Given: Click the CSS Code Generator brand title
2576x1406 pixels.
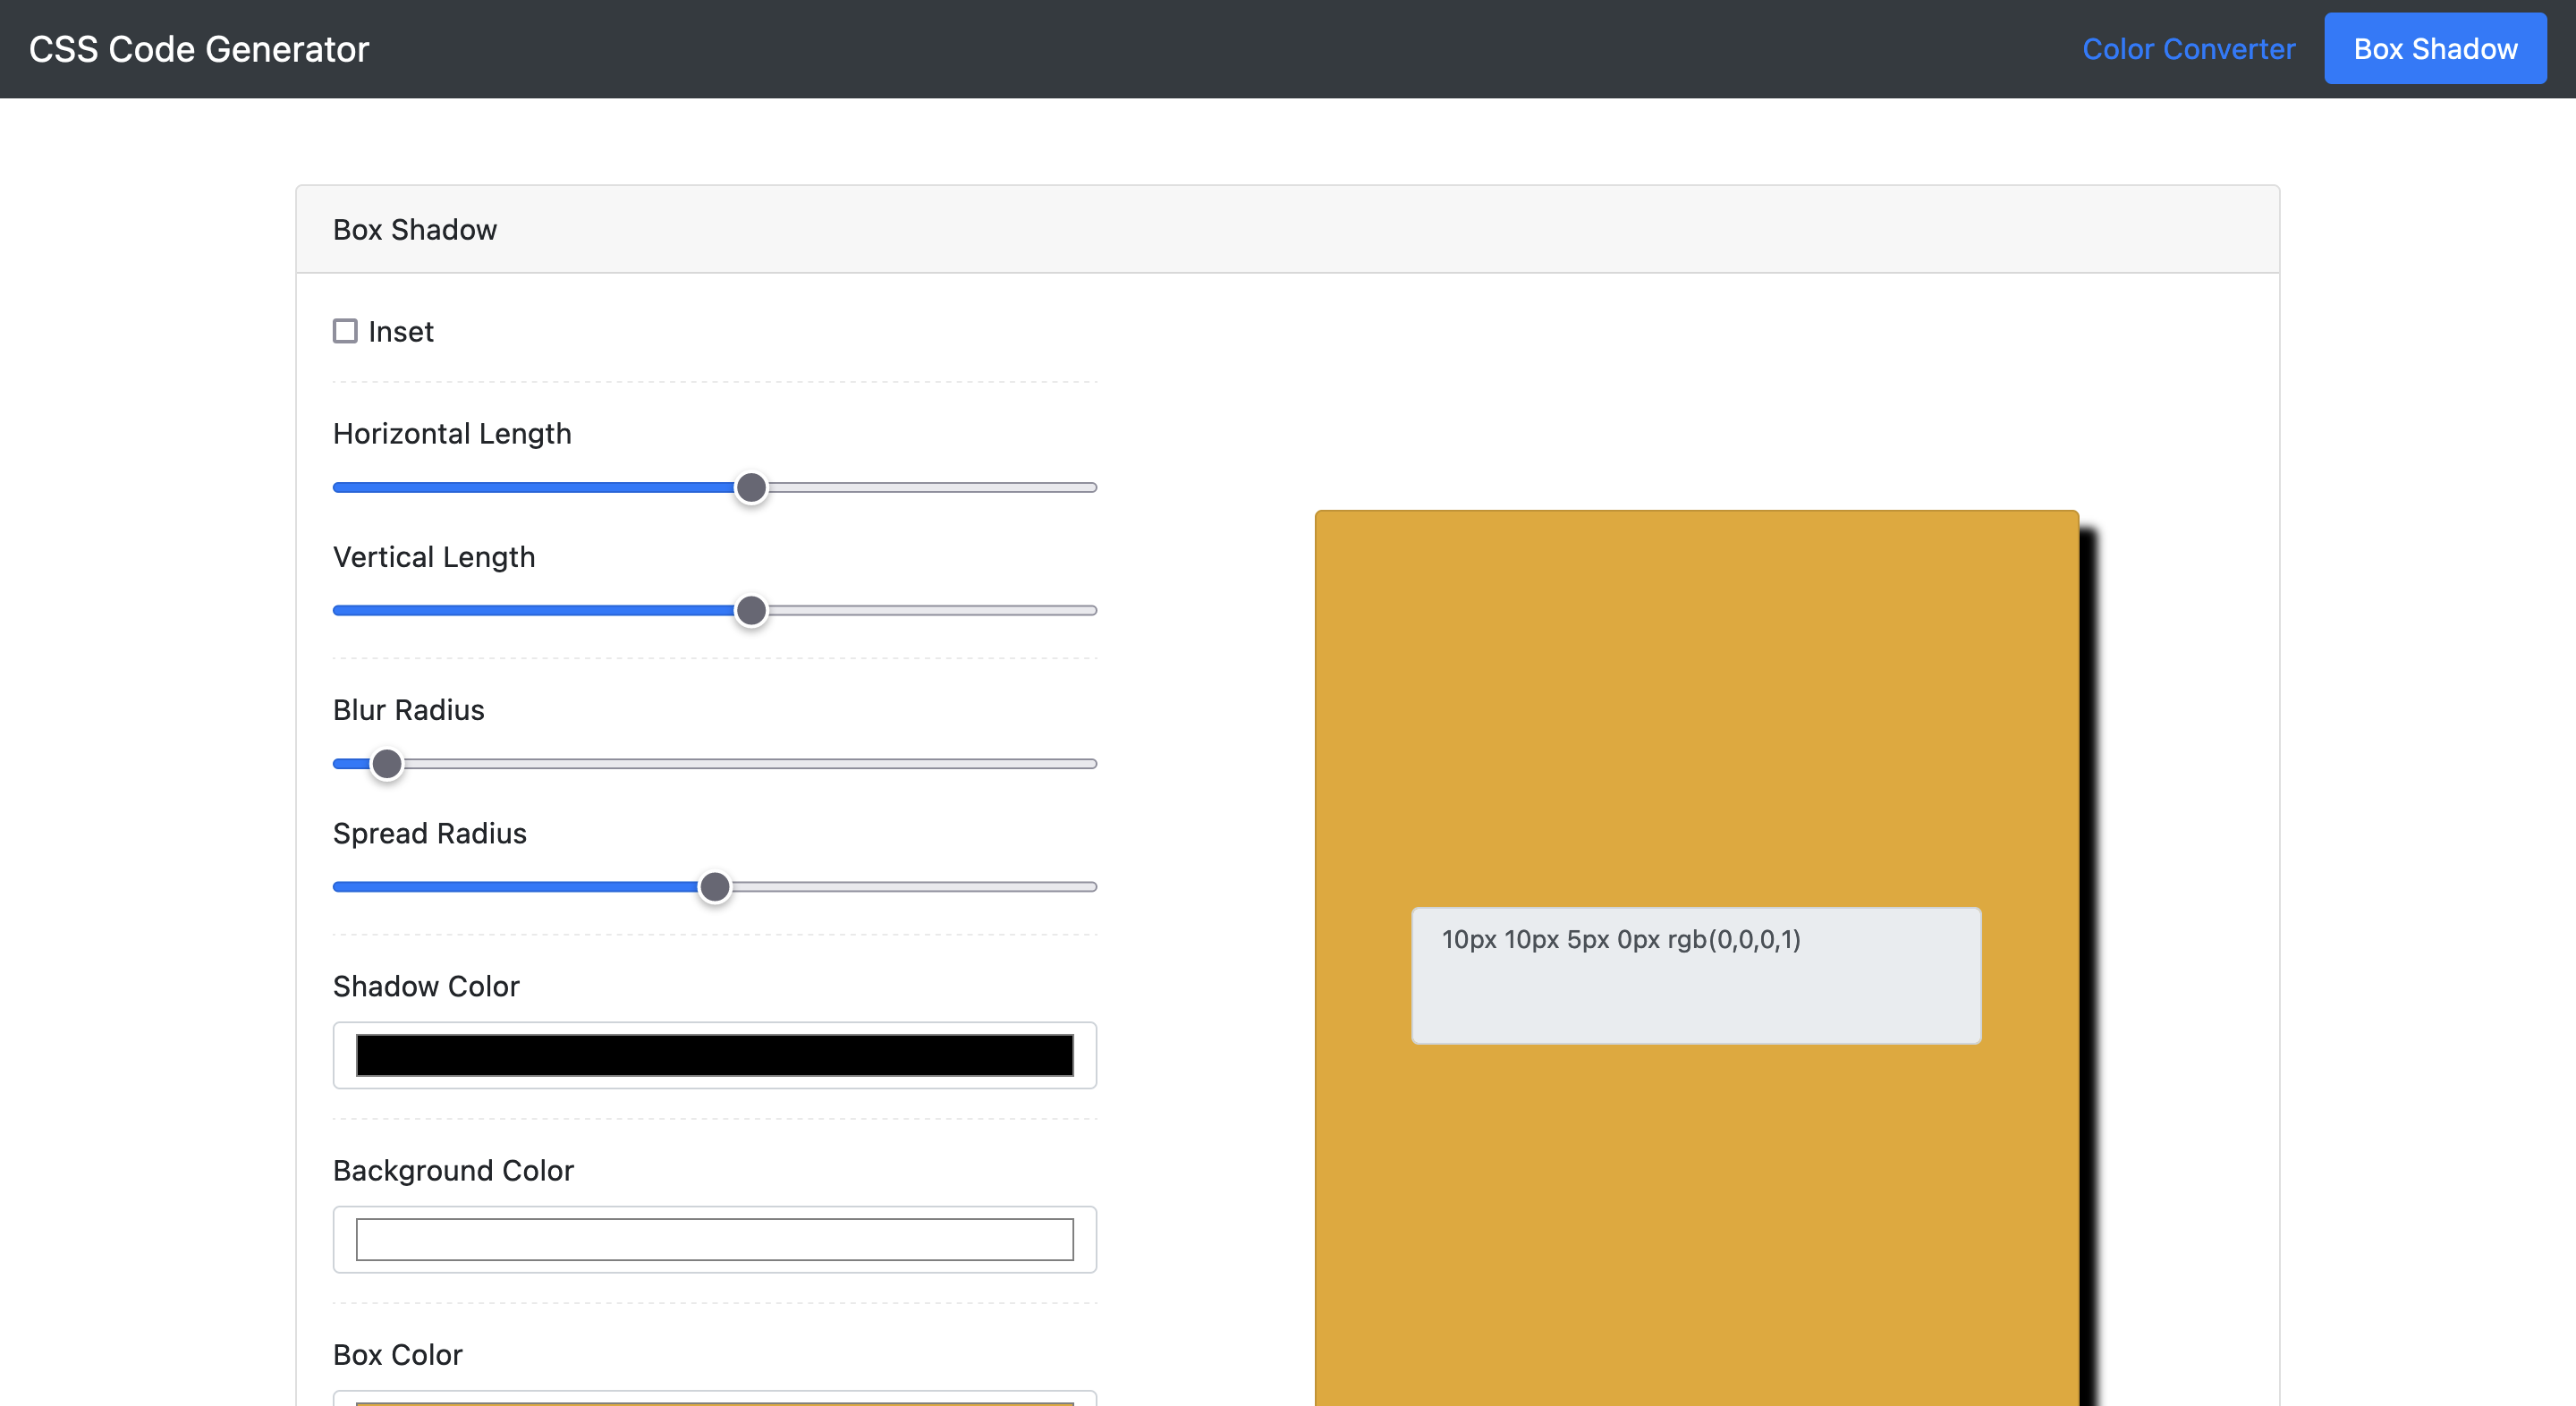Looking at the screenshot, I should coord(199,49).
